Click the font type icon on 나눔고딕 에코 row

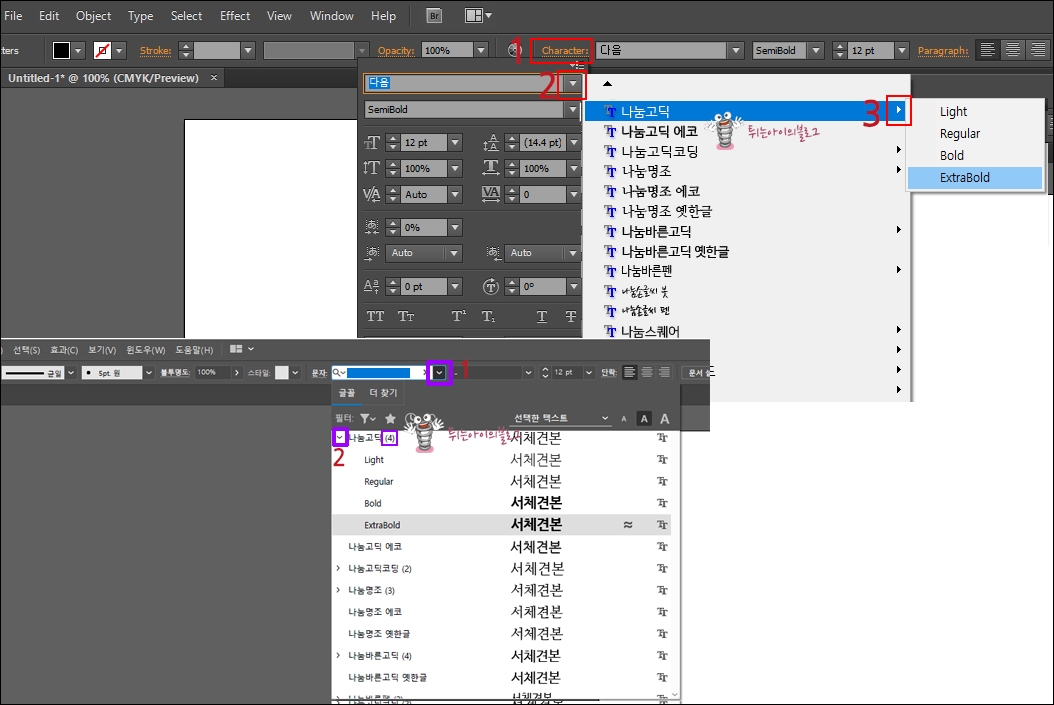[x=662, y=546]
